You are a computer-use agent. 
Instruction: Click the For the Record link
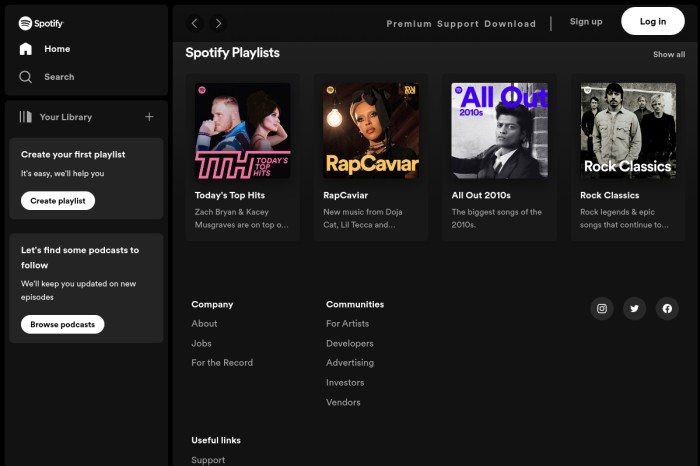222,362
